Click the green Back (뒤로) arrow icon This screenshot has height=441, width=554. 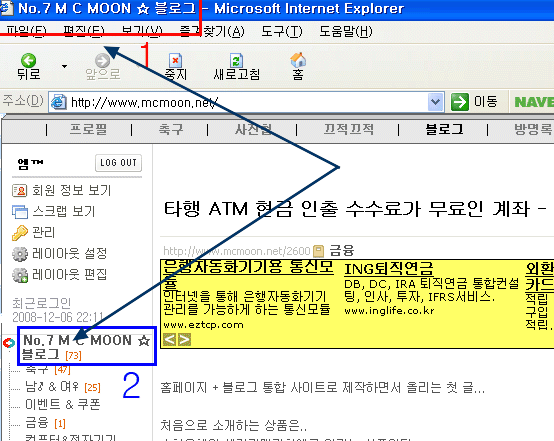pyautogui.click(x=28, y=60)
